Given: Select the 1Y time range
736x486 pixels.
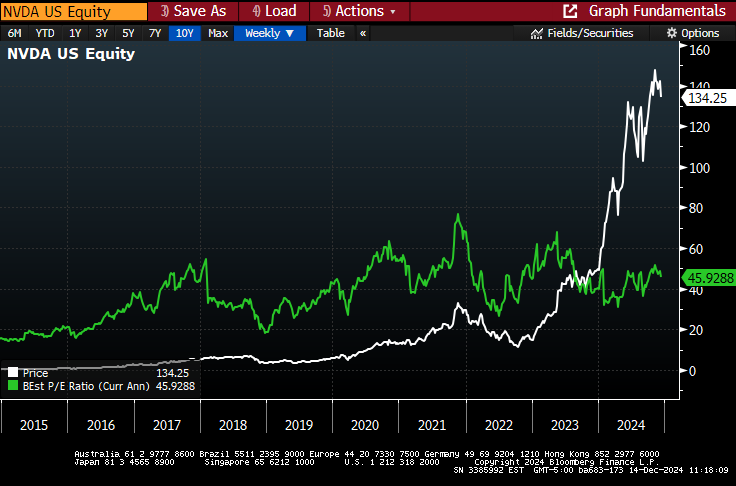Looking at the screenshot, I should 75,33.
